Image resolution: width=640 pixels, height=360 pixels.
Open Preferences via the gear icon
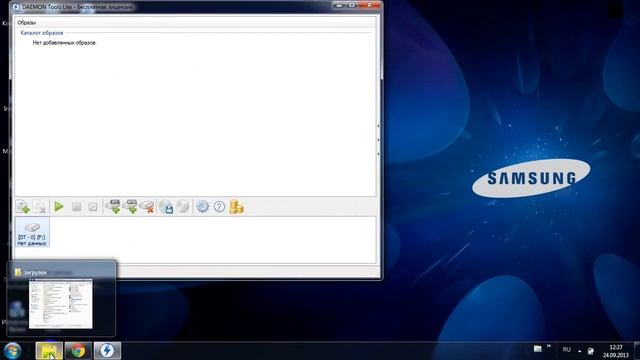click(202, 207)
